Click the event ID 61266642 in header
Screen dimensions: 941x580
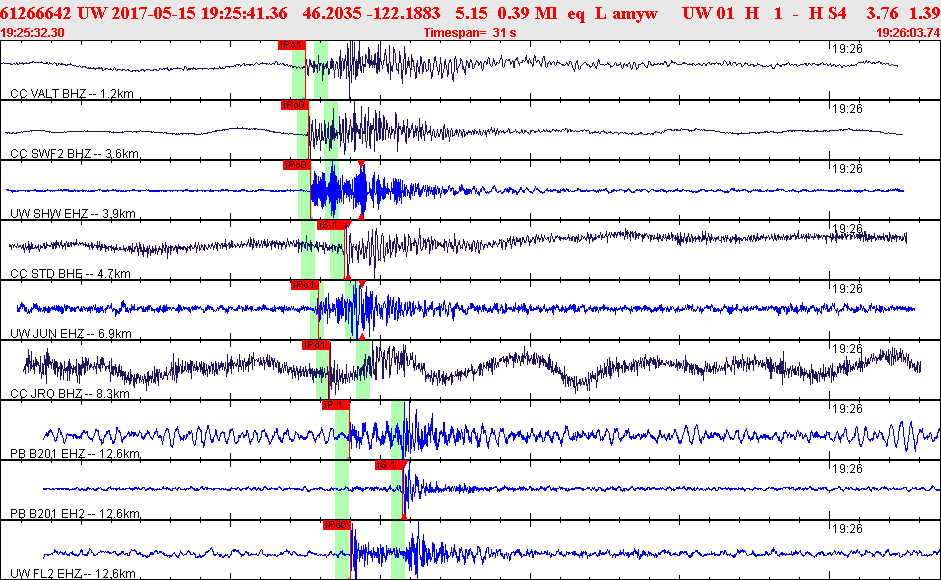[x=36, y=13]
